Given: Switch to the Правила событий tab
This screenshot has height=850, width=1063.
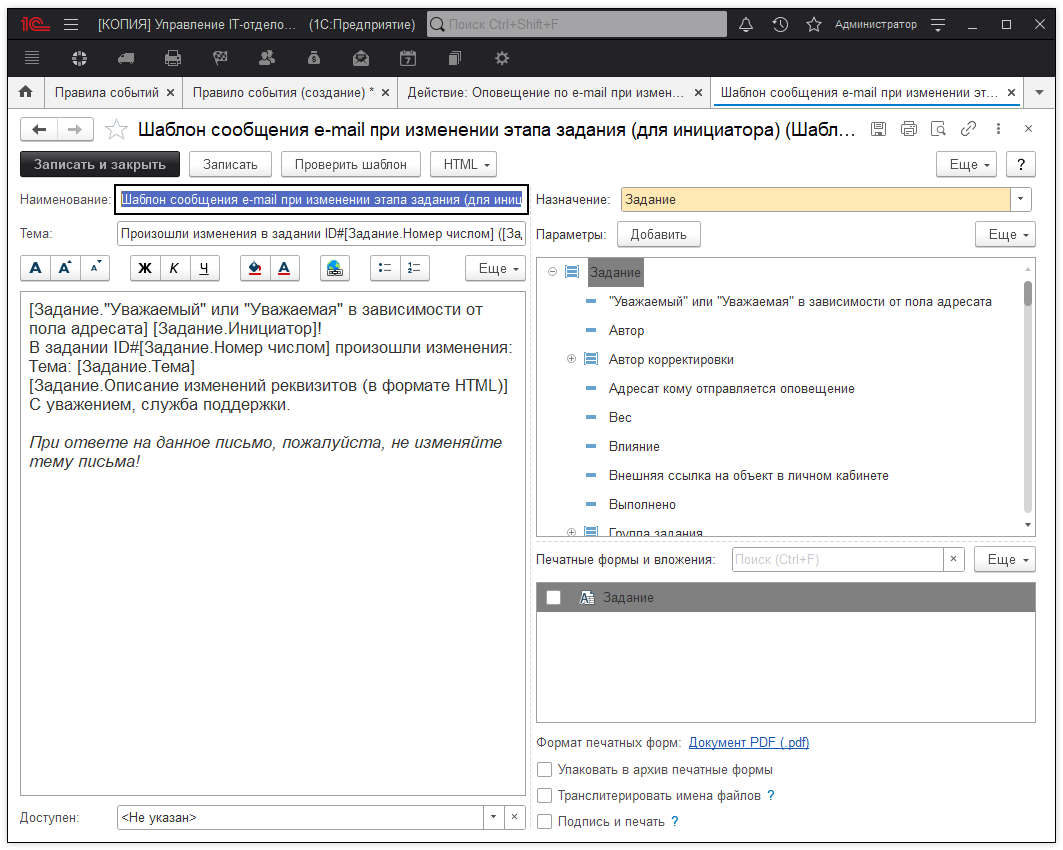Looking at the screenshot, I should pyautogui.click(x=109, y=90).
